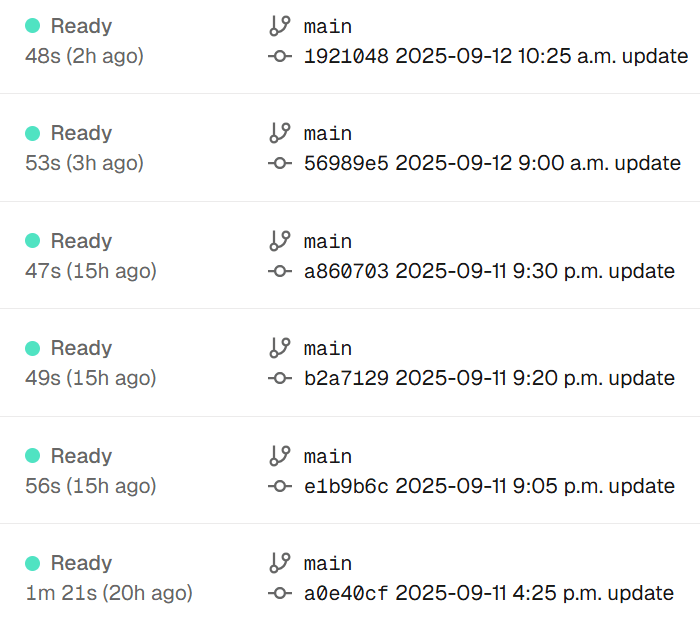Click the Ready status of the 53s deployment
This screenshot has width=700, height=626.
[x=81, y=133]
